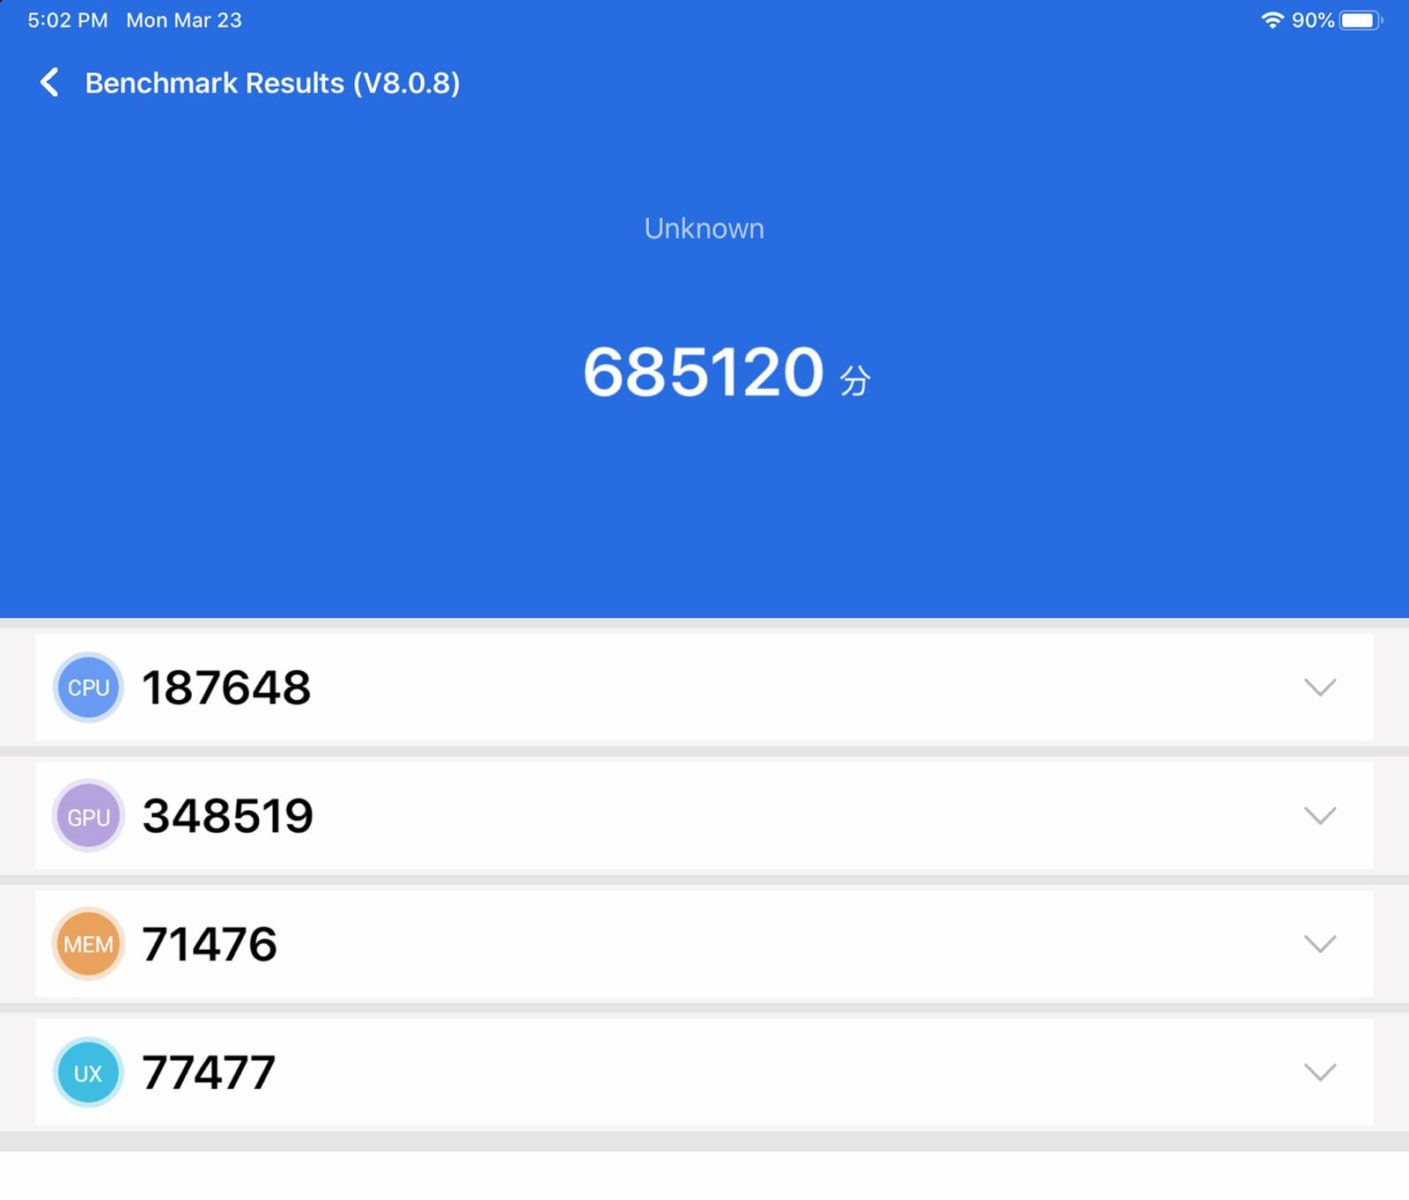The height and width of the screenshot is (1200, 1409).
Task: Select the UX score badge icon
Action: pyautogui.click(x=88, y=1071)
